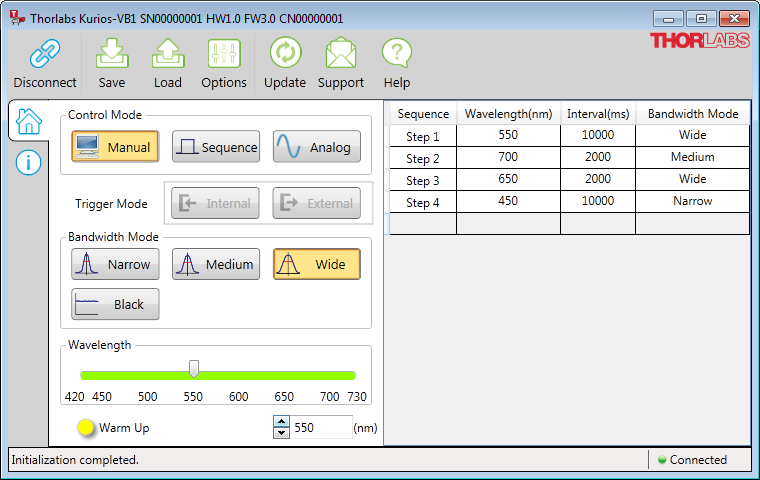Click Step 2 bandwidth cell Medium

pyautogui.click(x=693, y=157)
